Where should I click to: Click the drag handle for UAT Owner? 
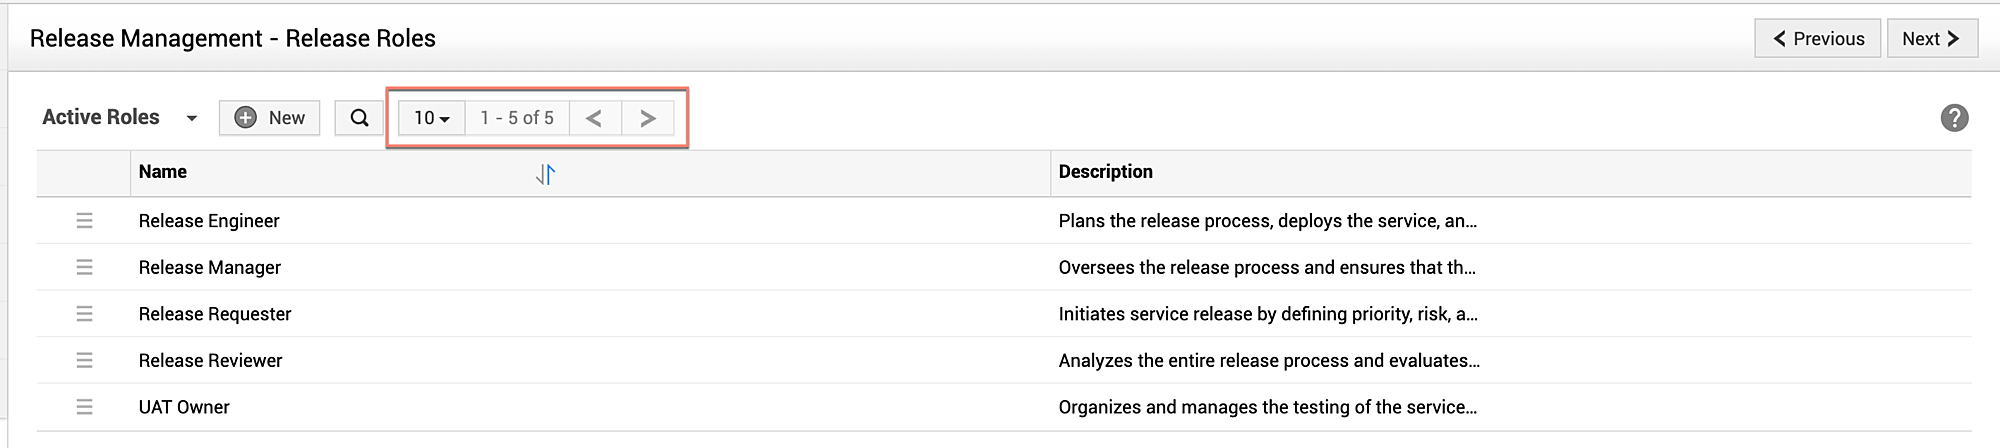coord(84,407)
